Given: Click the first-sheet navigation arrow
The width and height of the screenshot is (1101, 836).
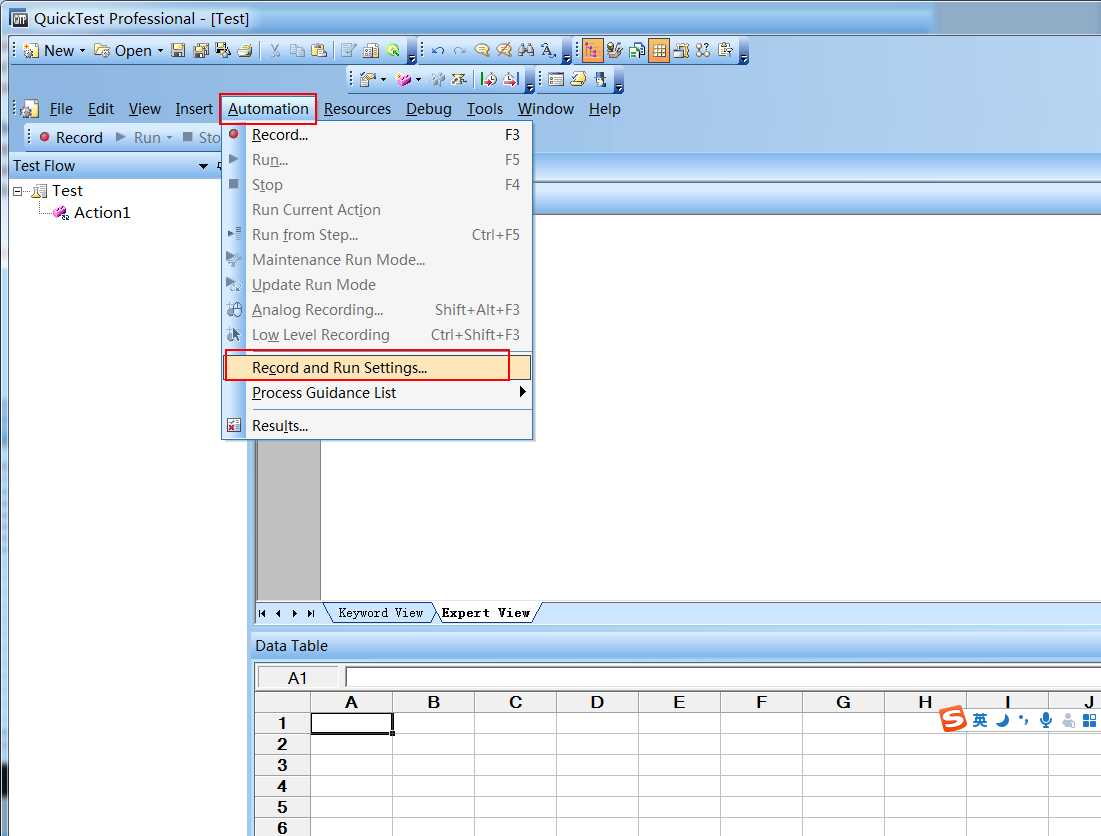Looking at the screenshot, I should [x=262, y=613].
